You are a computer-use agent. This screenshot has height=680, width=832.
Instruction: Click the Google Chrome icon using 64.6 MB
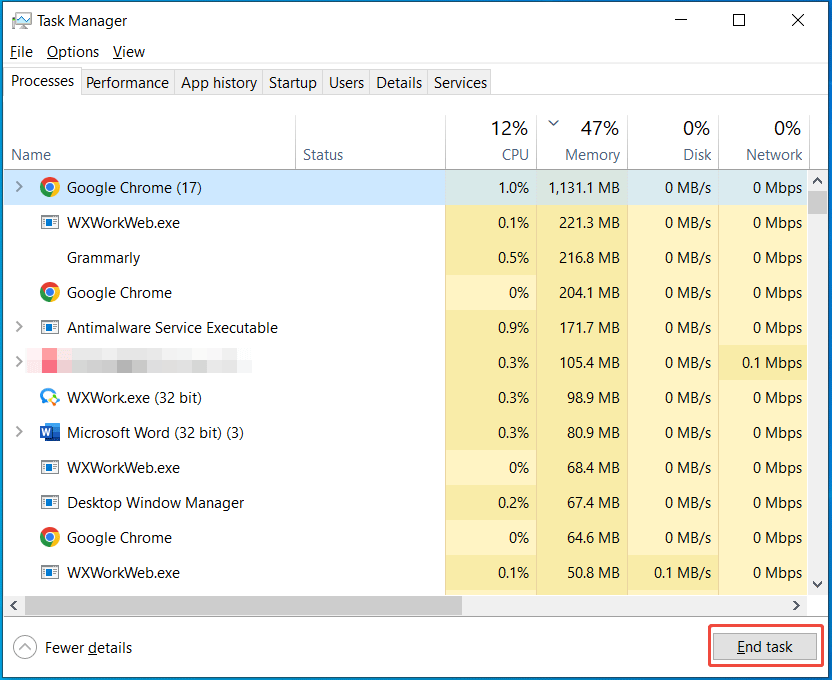[50, 537]
